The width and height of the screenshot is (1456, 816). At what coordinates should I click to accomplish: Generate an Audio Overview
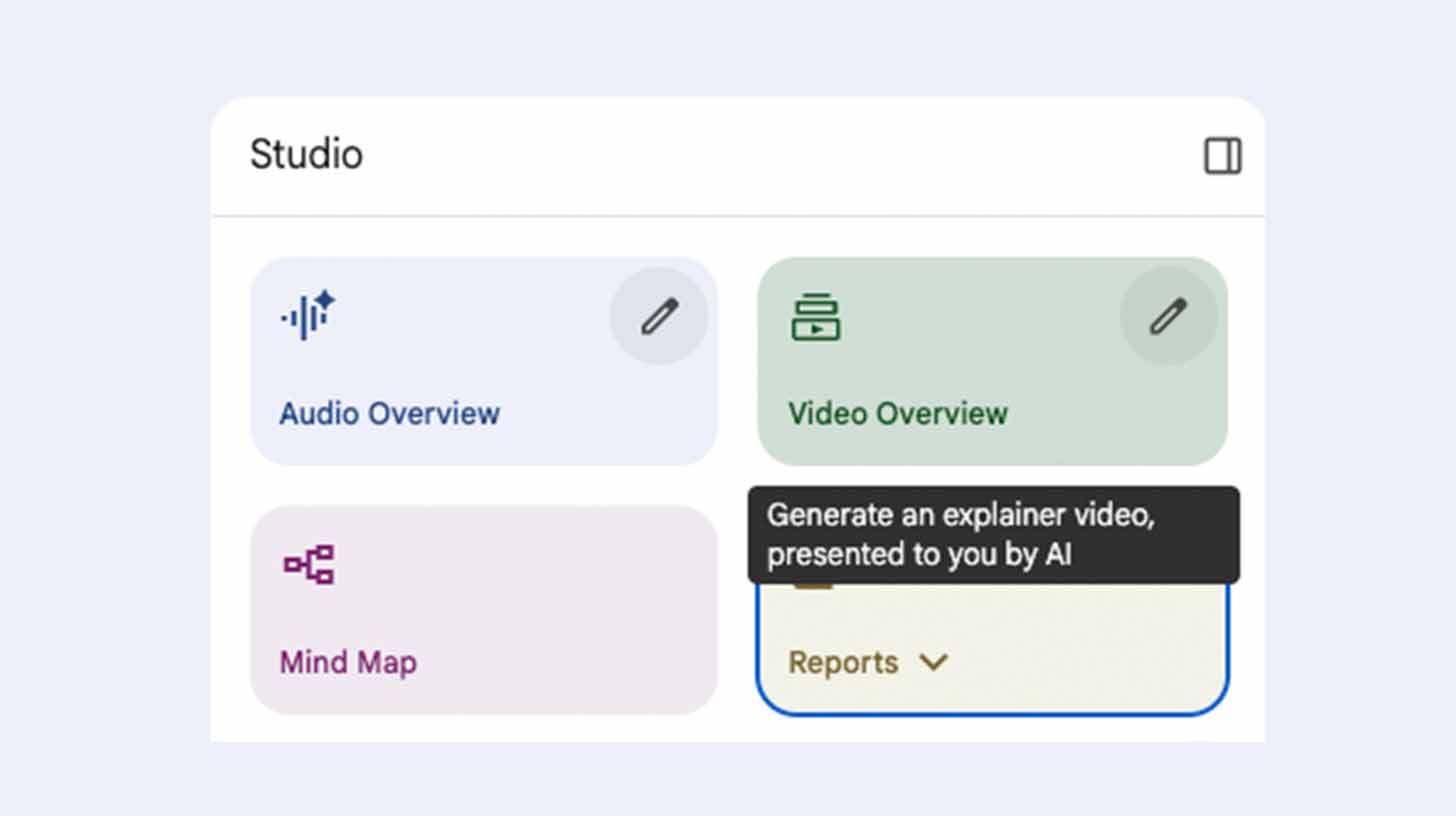pyautogui.click(x=484, y=361)
